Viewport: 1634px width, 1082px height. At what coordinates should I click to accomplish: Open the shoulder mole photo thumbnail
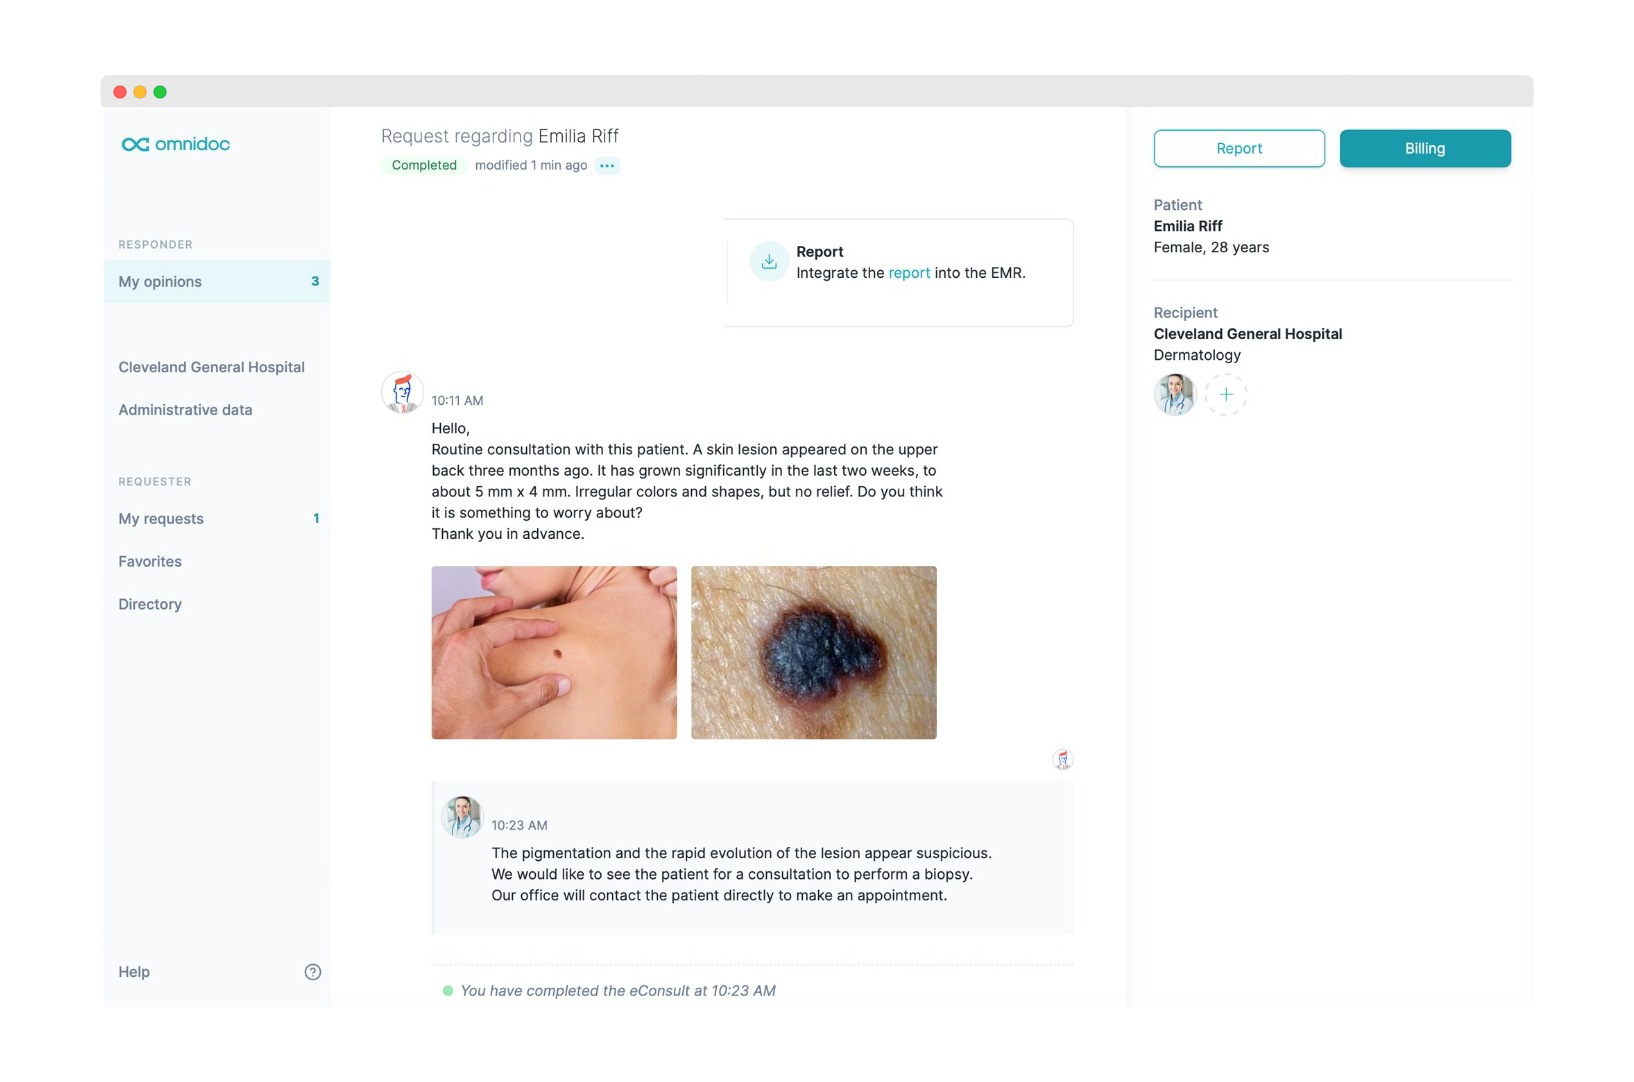click(554, 653)
